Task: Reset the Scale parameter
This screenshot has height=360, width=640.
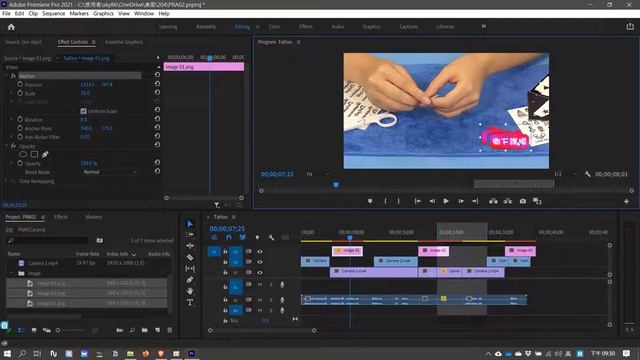Action: point(157,93)
